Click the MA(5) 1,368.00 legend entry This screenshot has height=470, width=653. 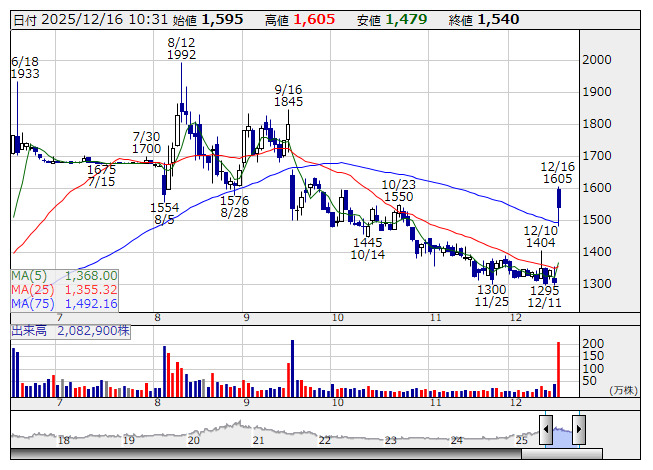point(64,276)
